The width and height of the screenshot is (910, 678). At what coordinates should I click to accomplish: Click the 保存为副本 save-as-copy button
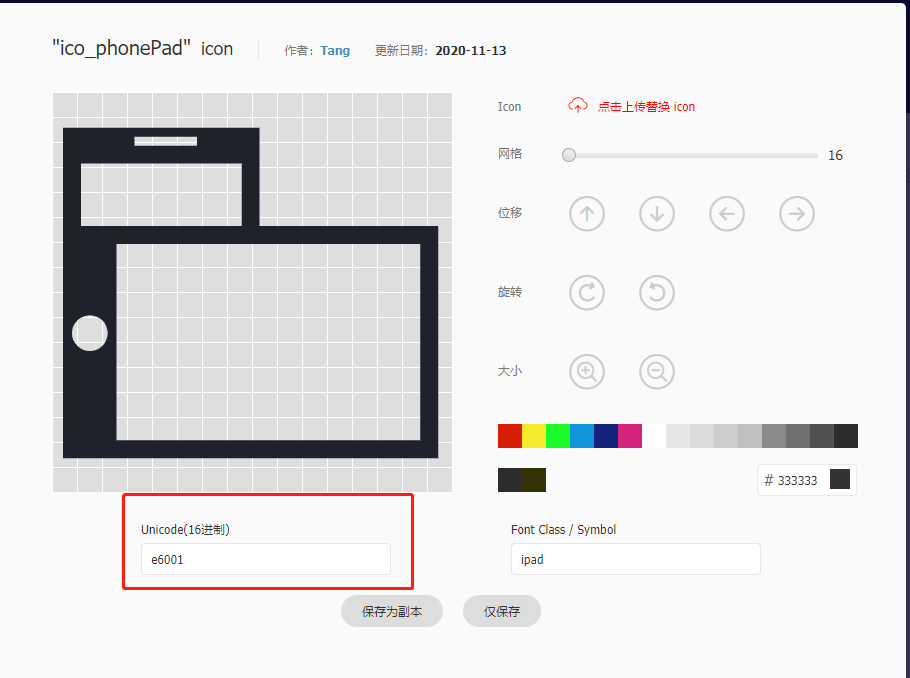tap(391, 611)
